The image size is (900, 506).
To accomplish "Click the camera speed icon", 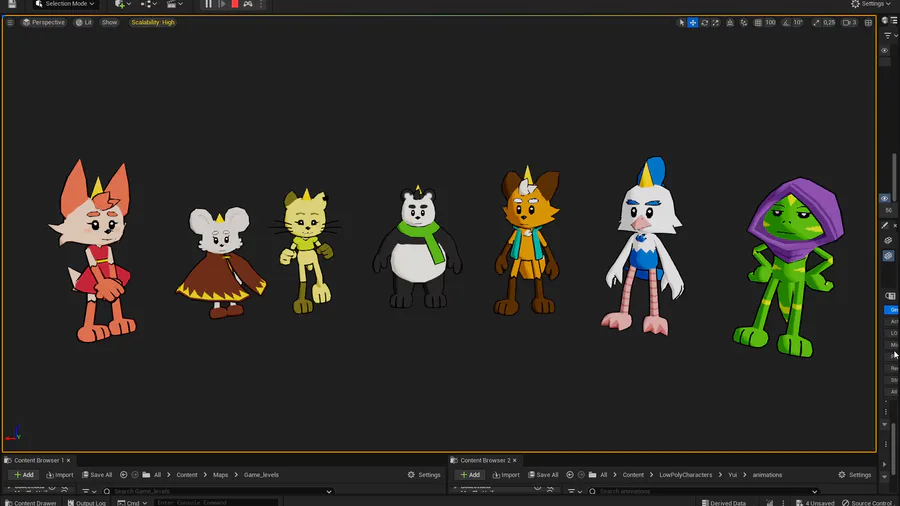I will (x=847, y=22).
